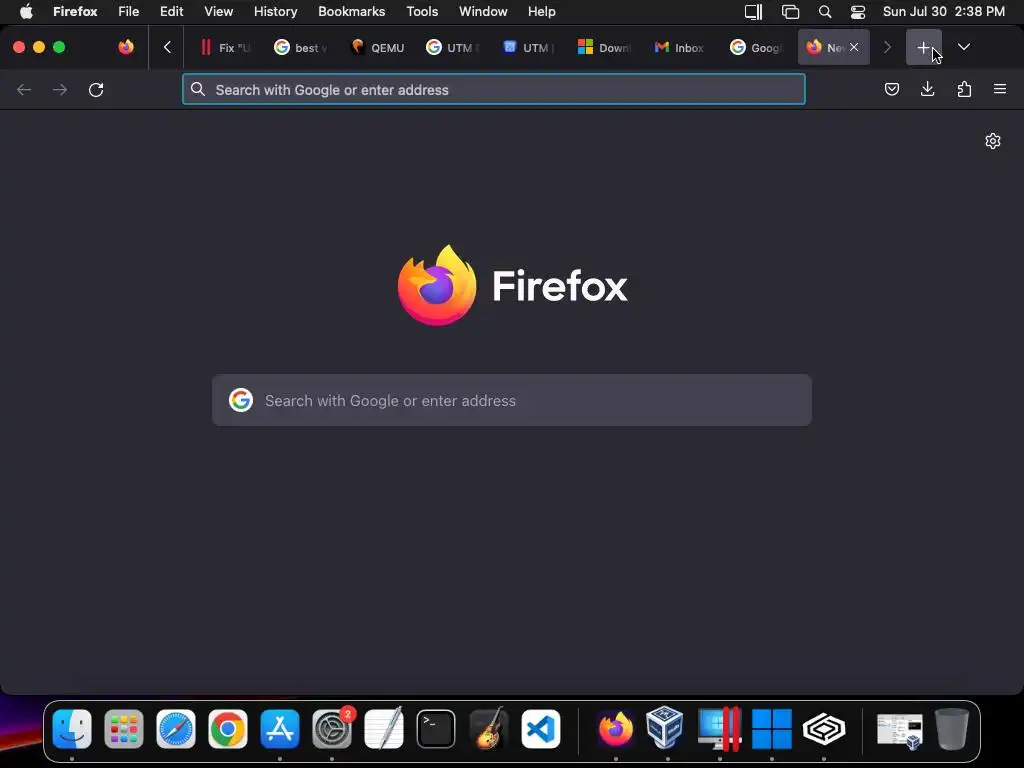Viewport: 1024px width, 768px height.
Task: Open Firefox View pinned icon in tab strip
Action: [126, 47]
